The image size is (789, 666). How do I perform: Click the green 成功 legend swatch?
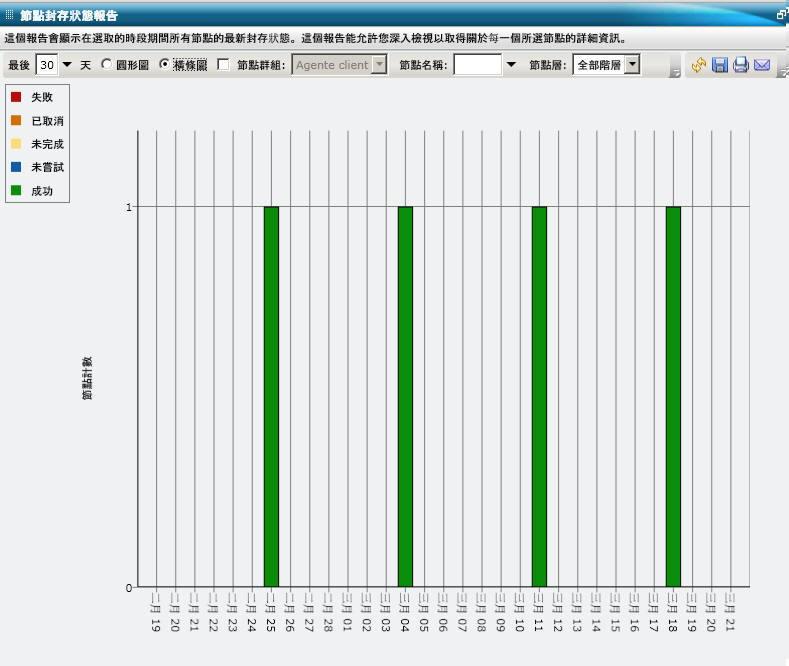16,190
